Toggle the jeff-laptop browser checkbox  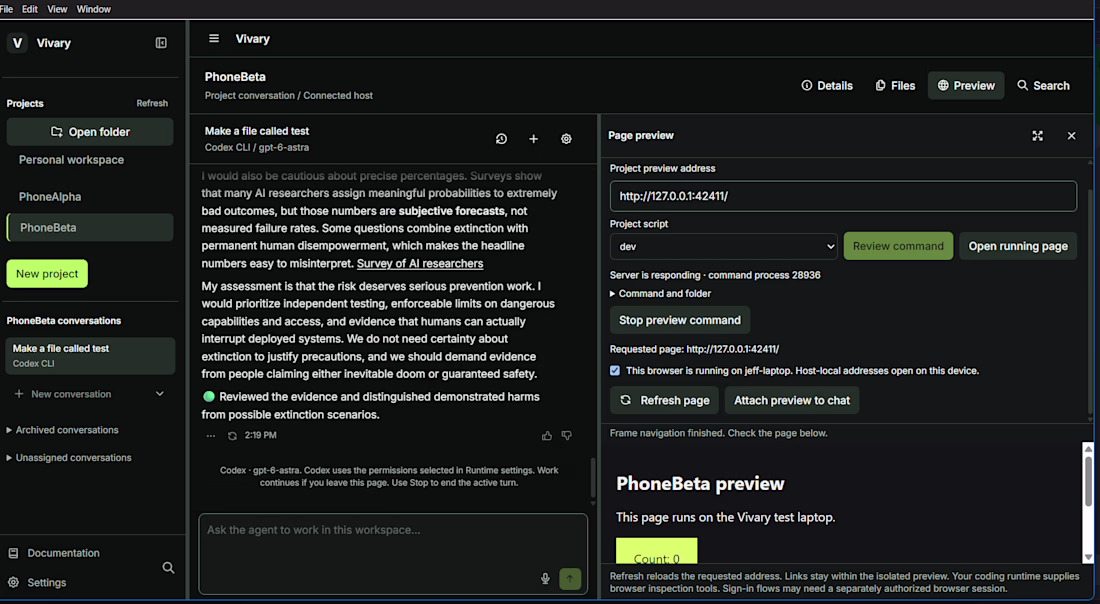[615, 370]
